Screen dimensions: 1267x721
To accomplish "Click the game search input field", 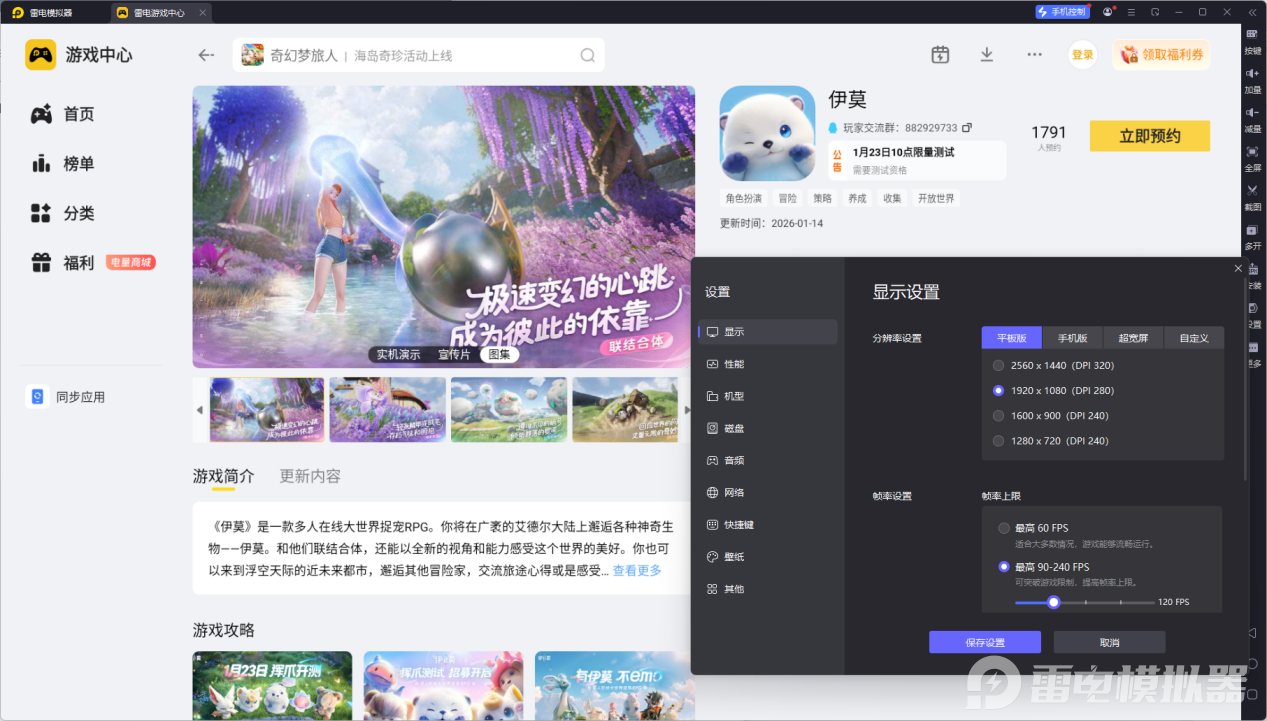I will 420,56.
